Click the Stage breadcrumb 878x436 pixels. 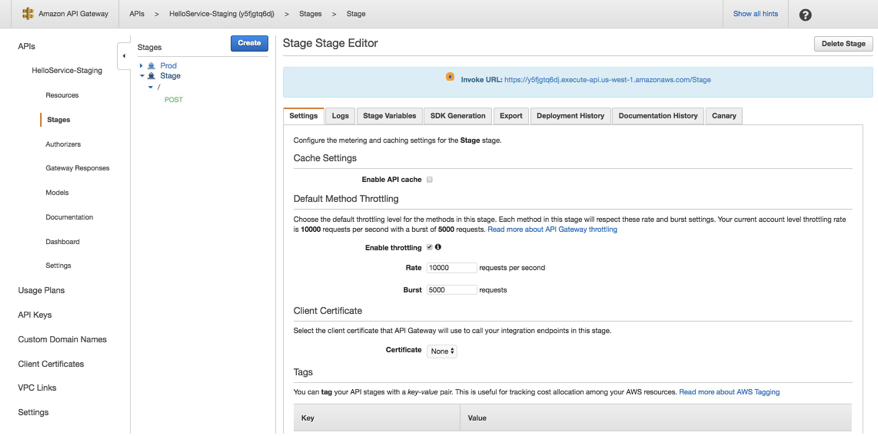356,14
